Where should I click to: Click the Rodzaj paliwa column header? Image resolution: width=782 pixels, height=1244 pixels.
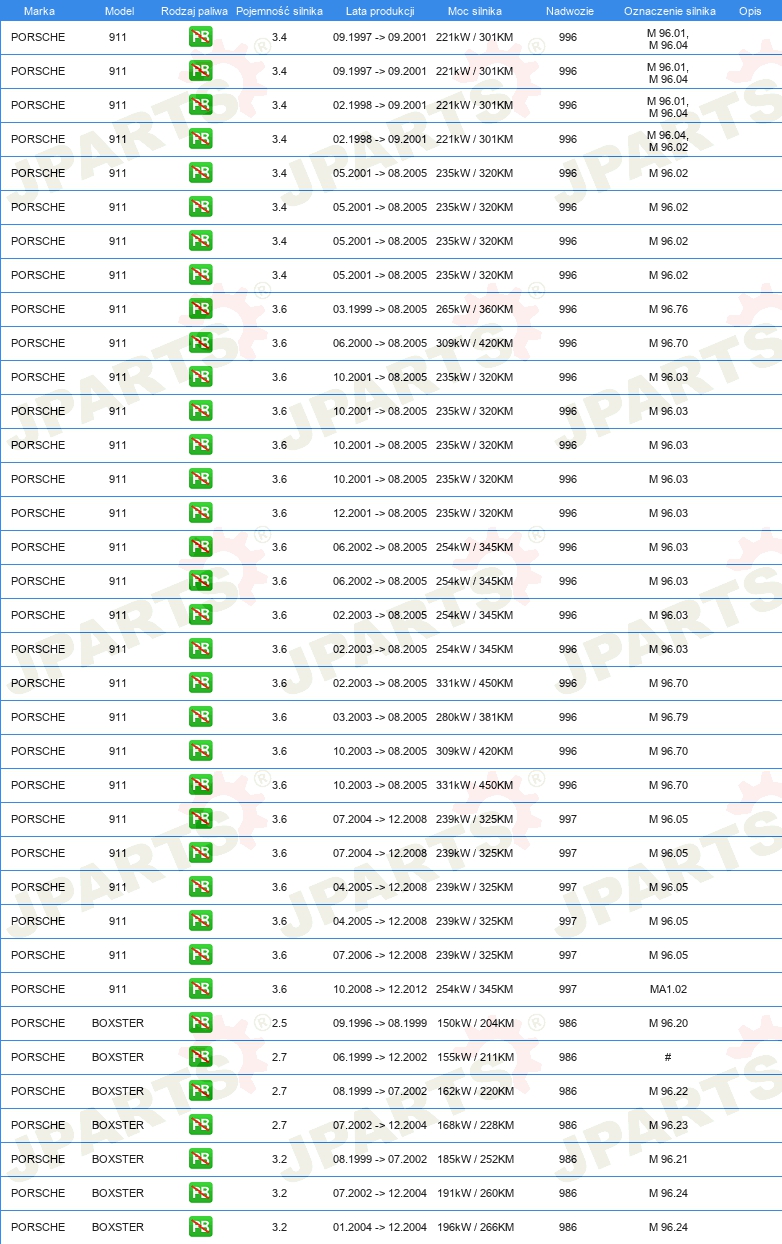(194, 11)
